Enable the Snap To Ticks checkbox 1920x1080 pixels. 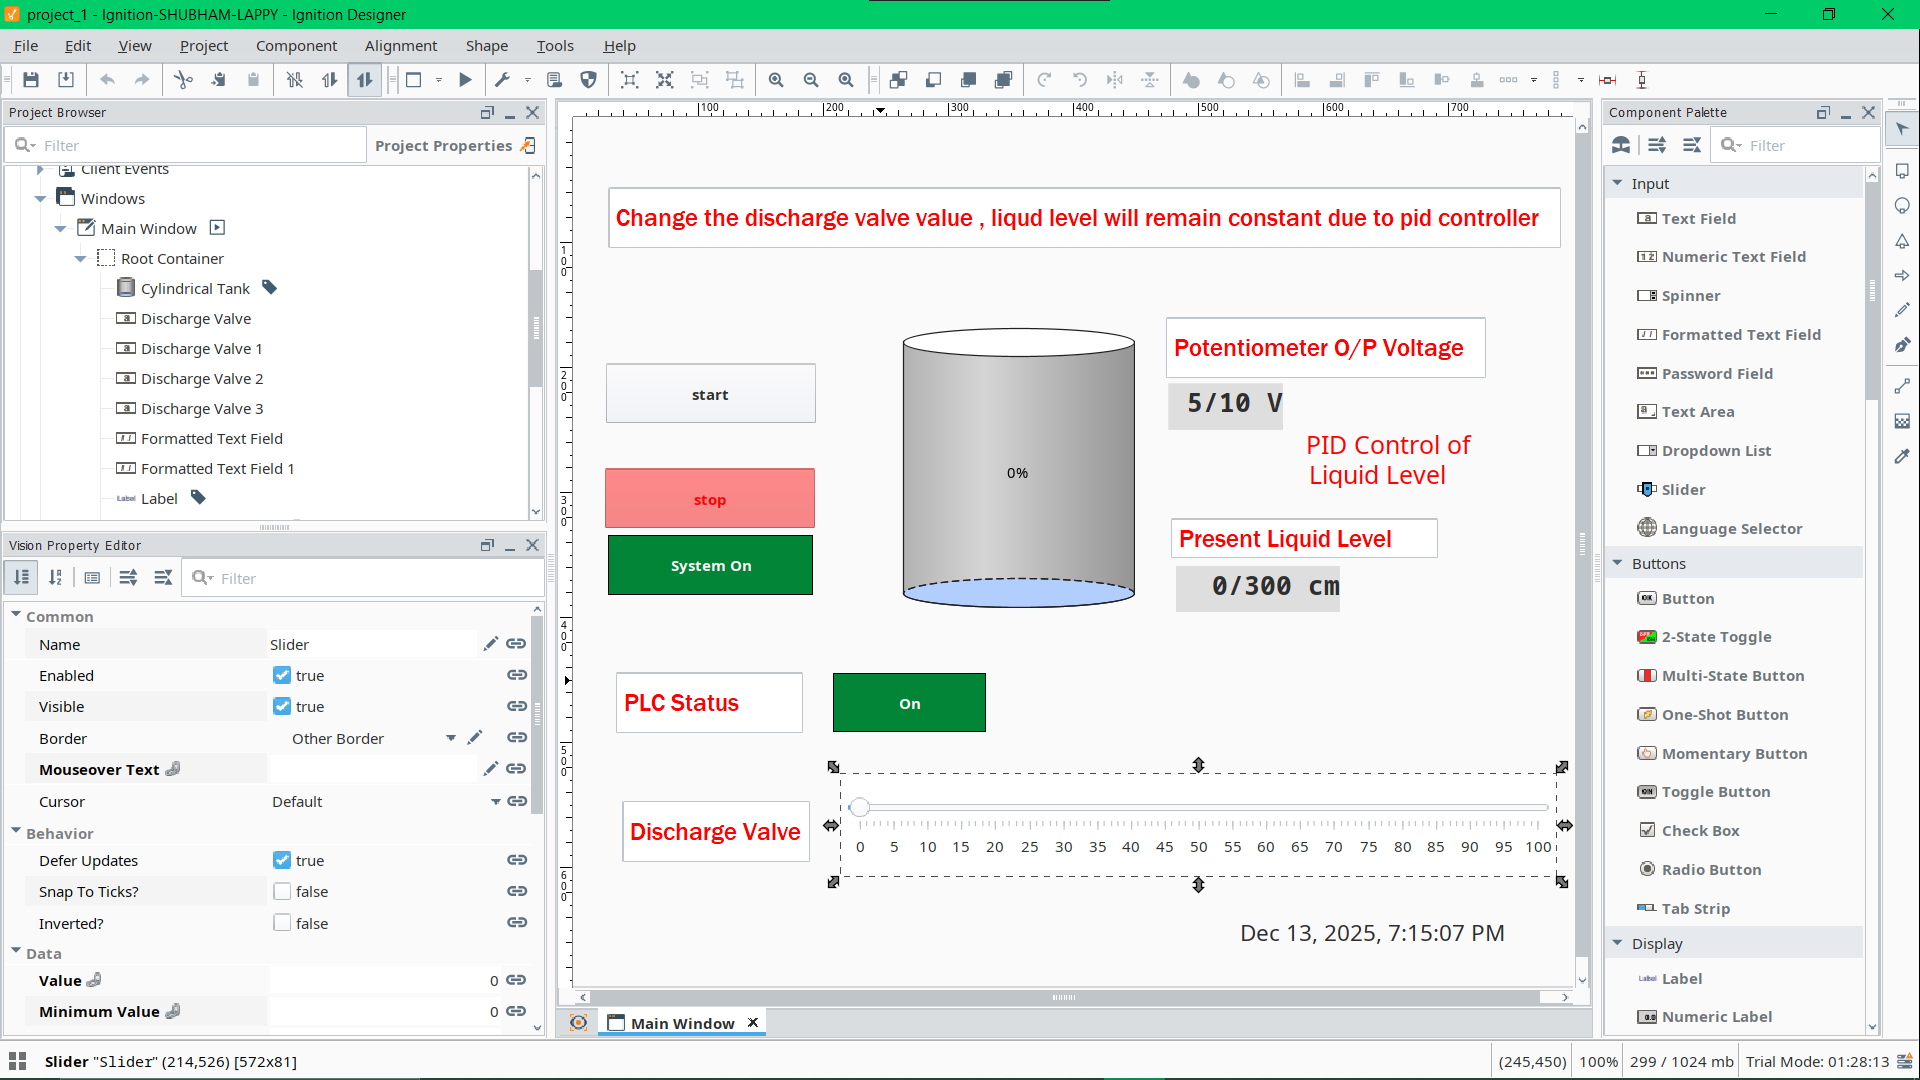282,892
